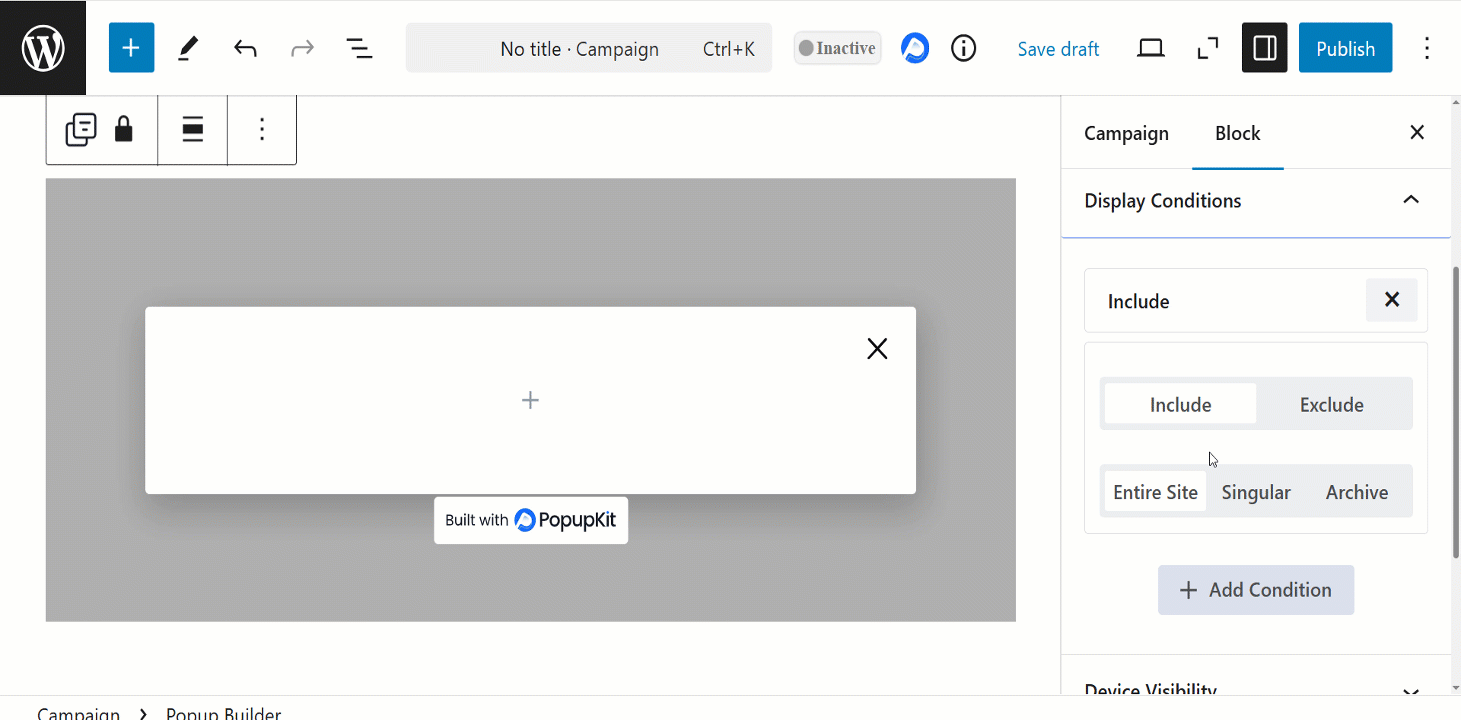Open the block inserter plus button
This screenshot has height=720, width=1461.
131,49
